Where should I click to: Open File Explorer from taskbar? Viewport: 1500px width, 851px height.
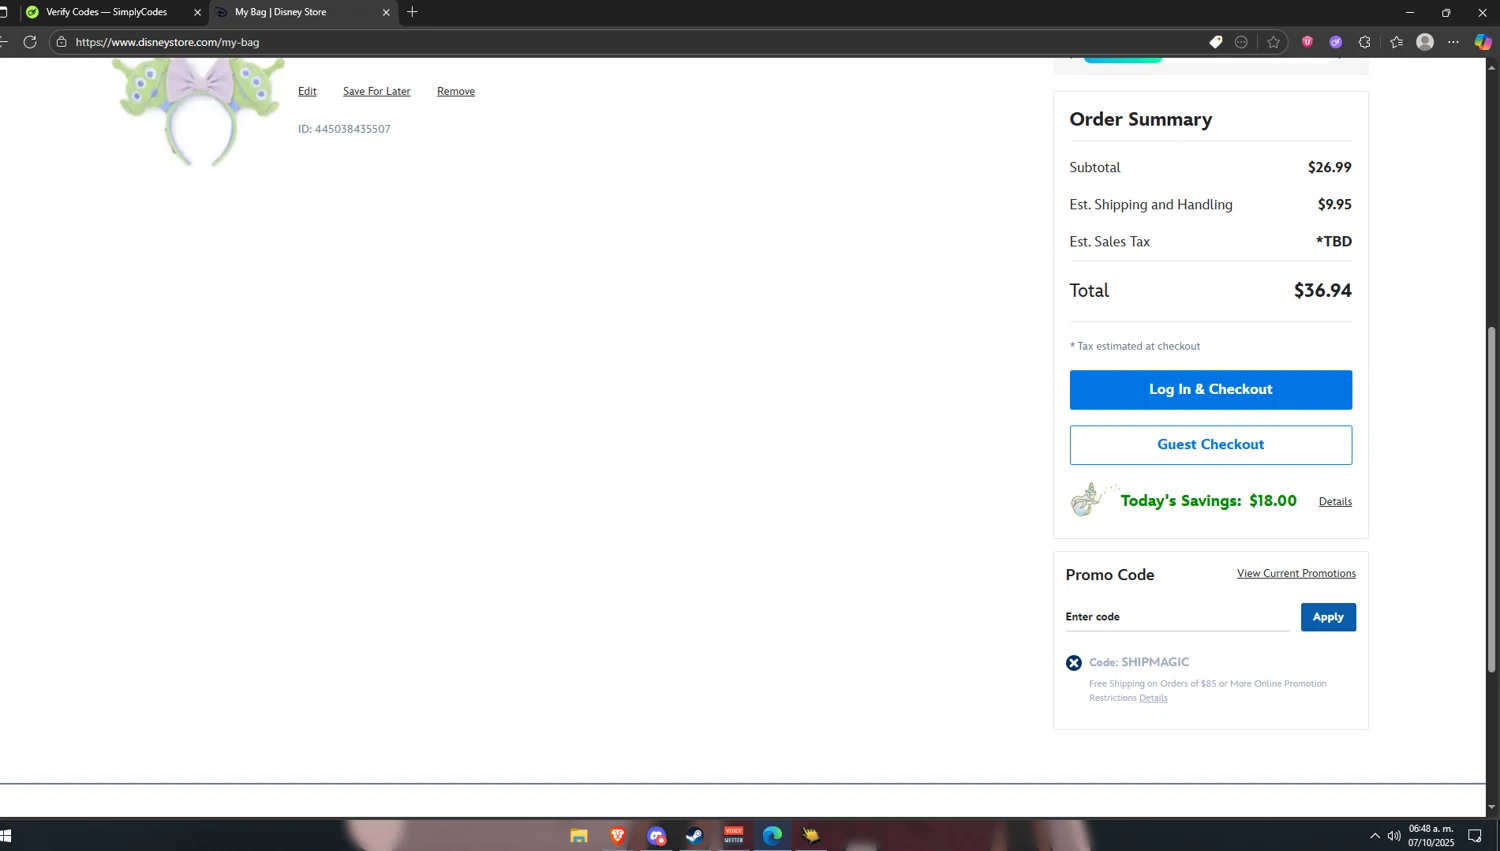(579, 836)
